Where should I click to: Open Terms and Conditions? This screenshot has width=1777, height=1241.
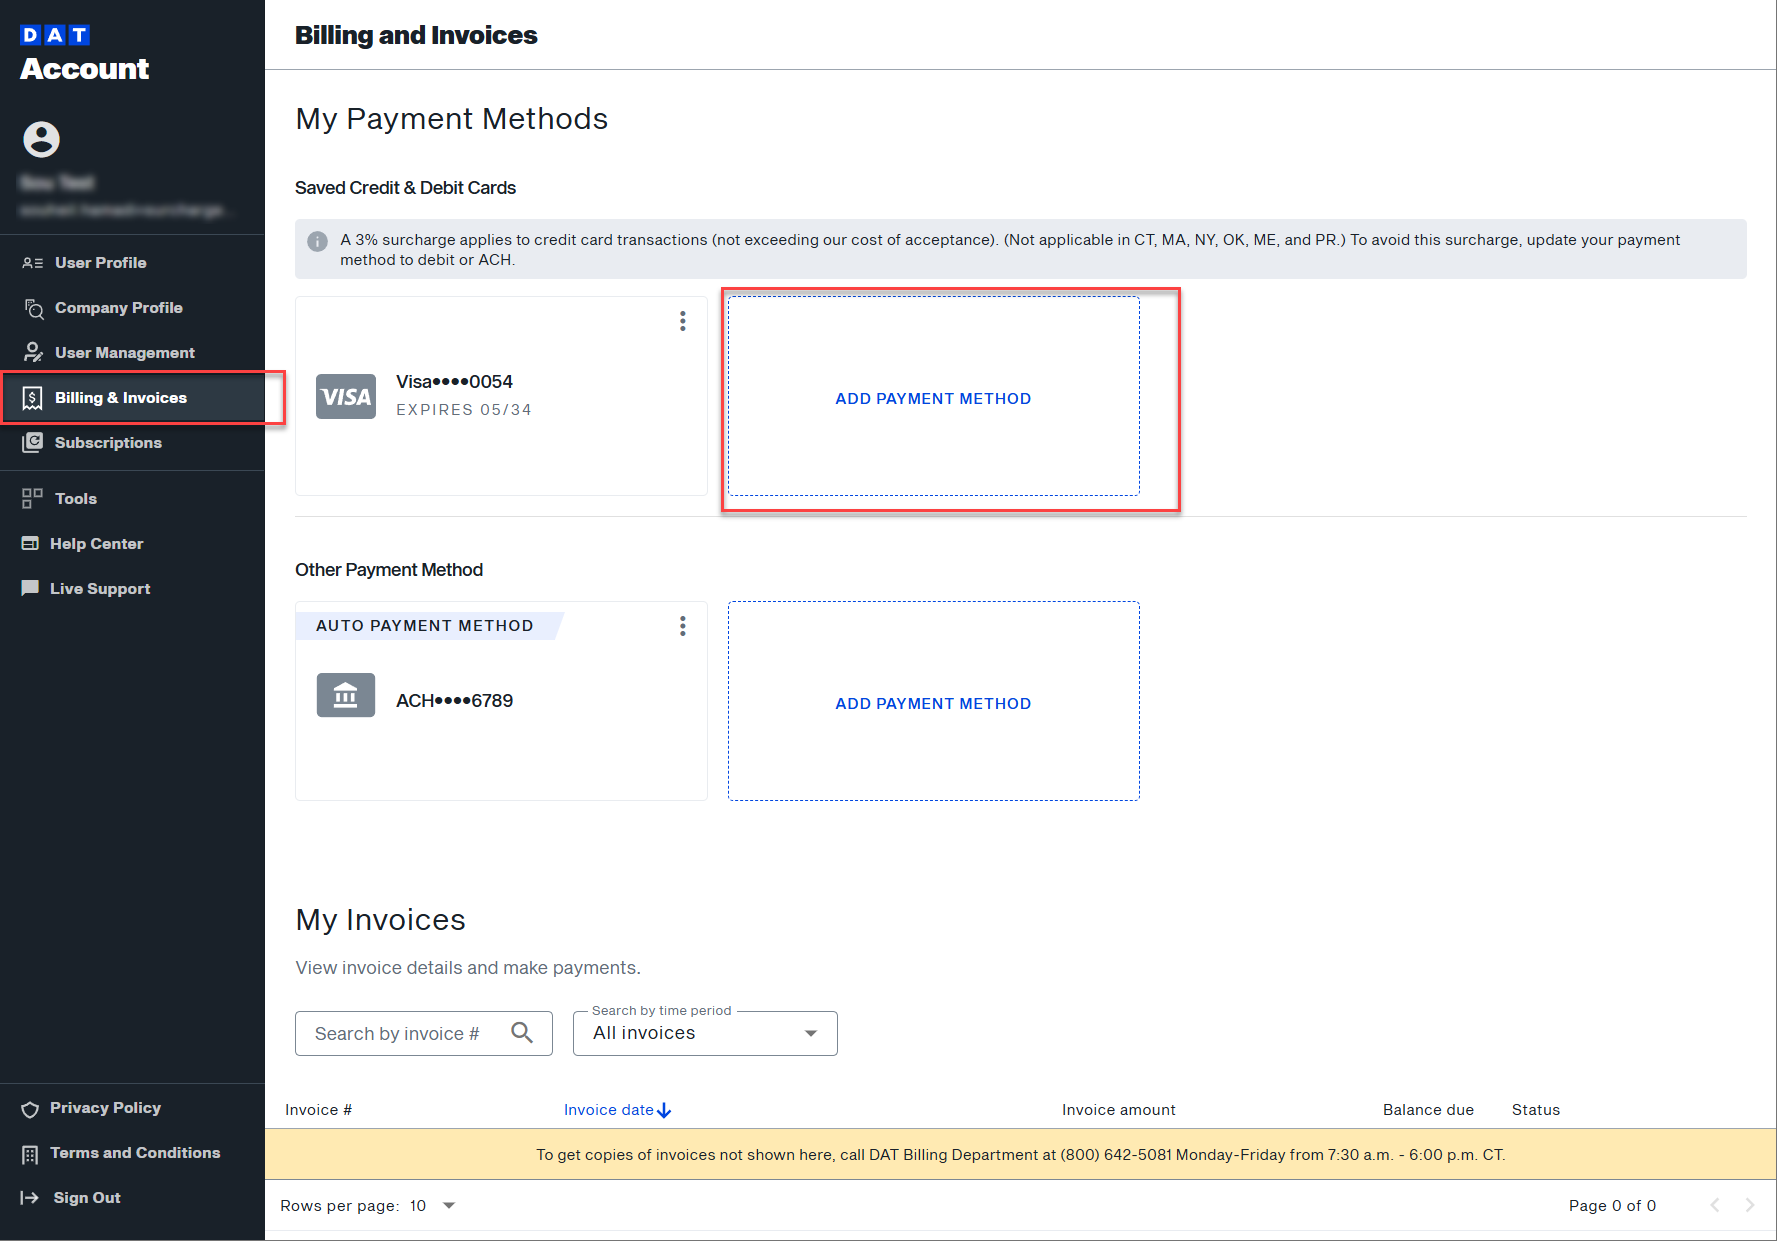tap(135, 1152)
